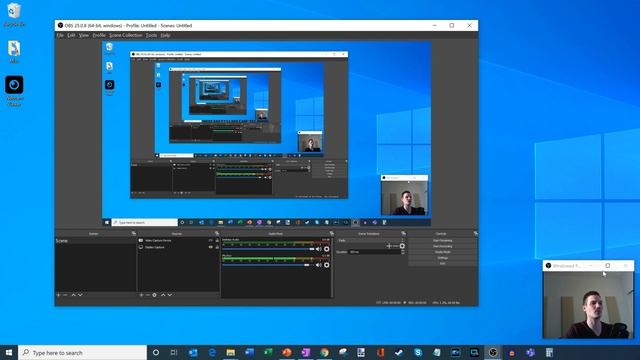This screenshot has width=640, height=360.
Task: Open the Profile menu
Action: tap(99, 35)
